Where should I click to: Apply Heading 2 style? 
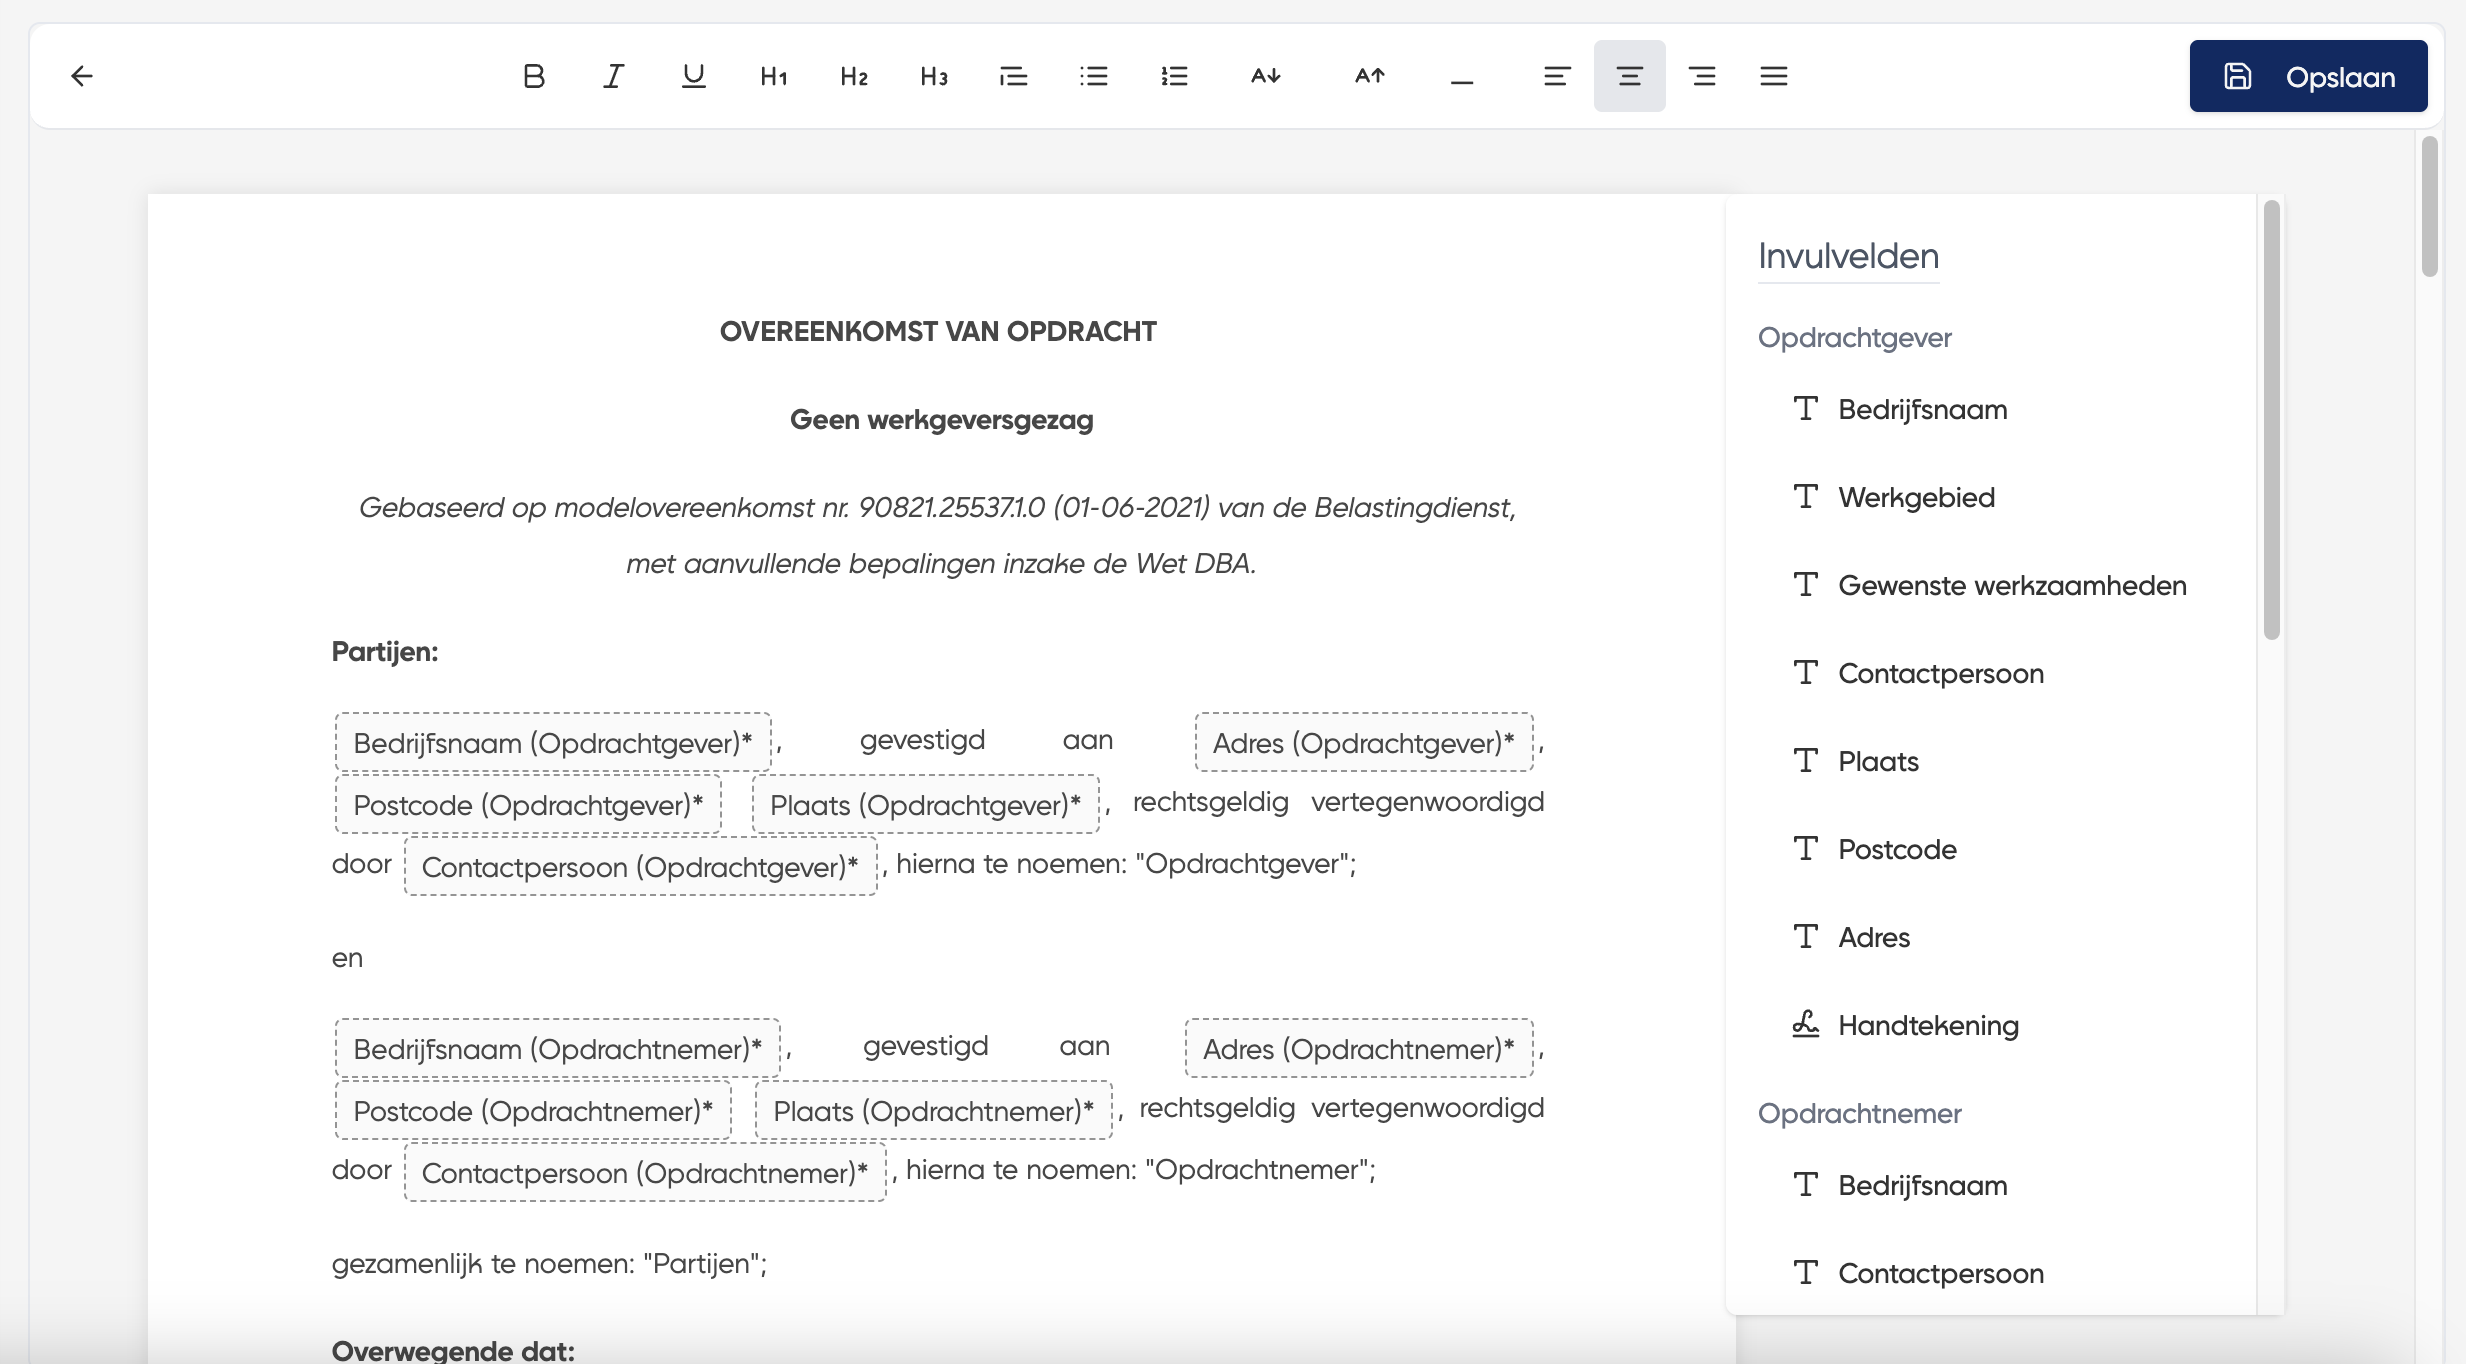[854, 76]
